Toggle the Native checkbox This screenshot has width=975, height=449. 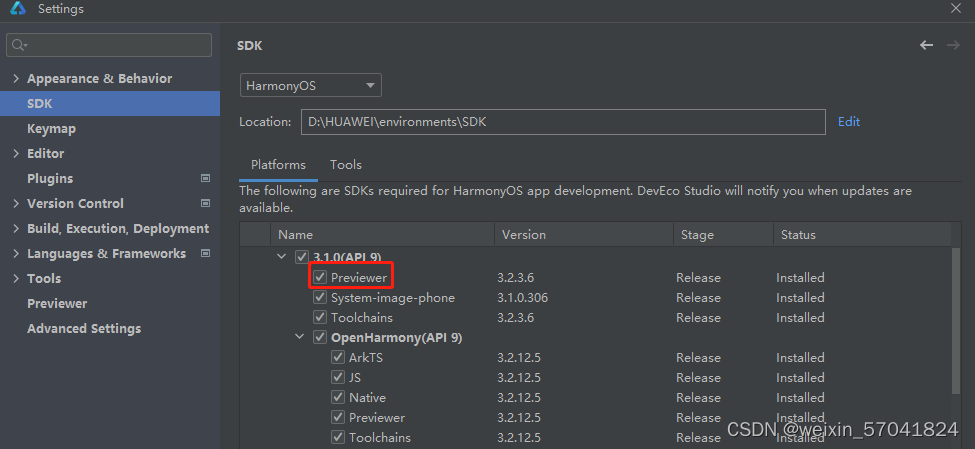(338, 397)
